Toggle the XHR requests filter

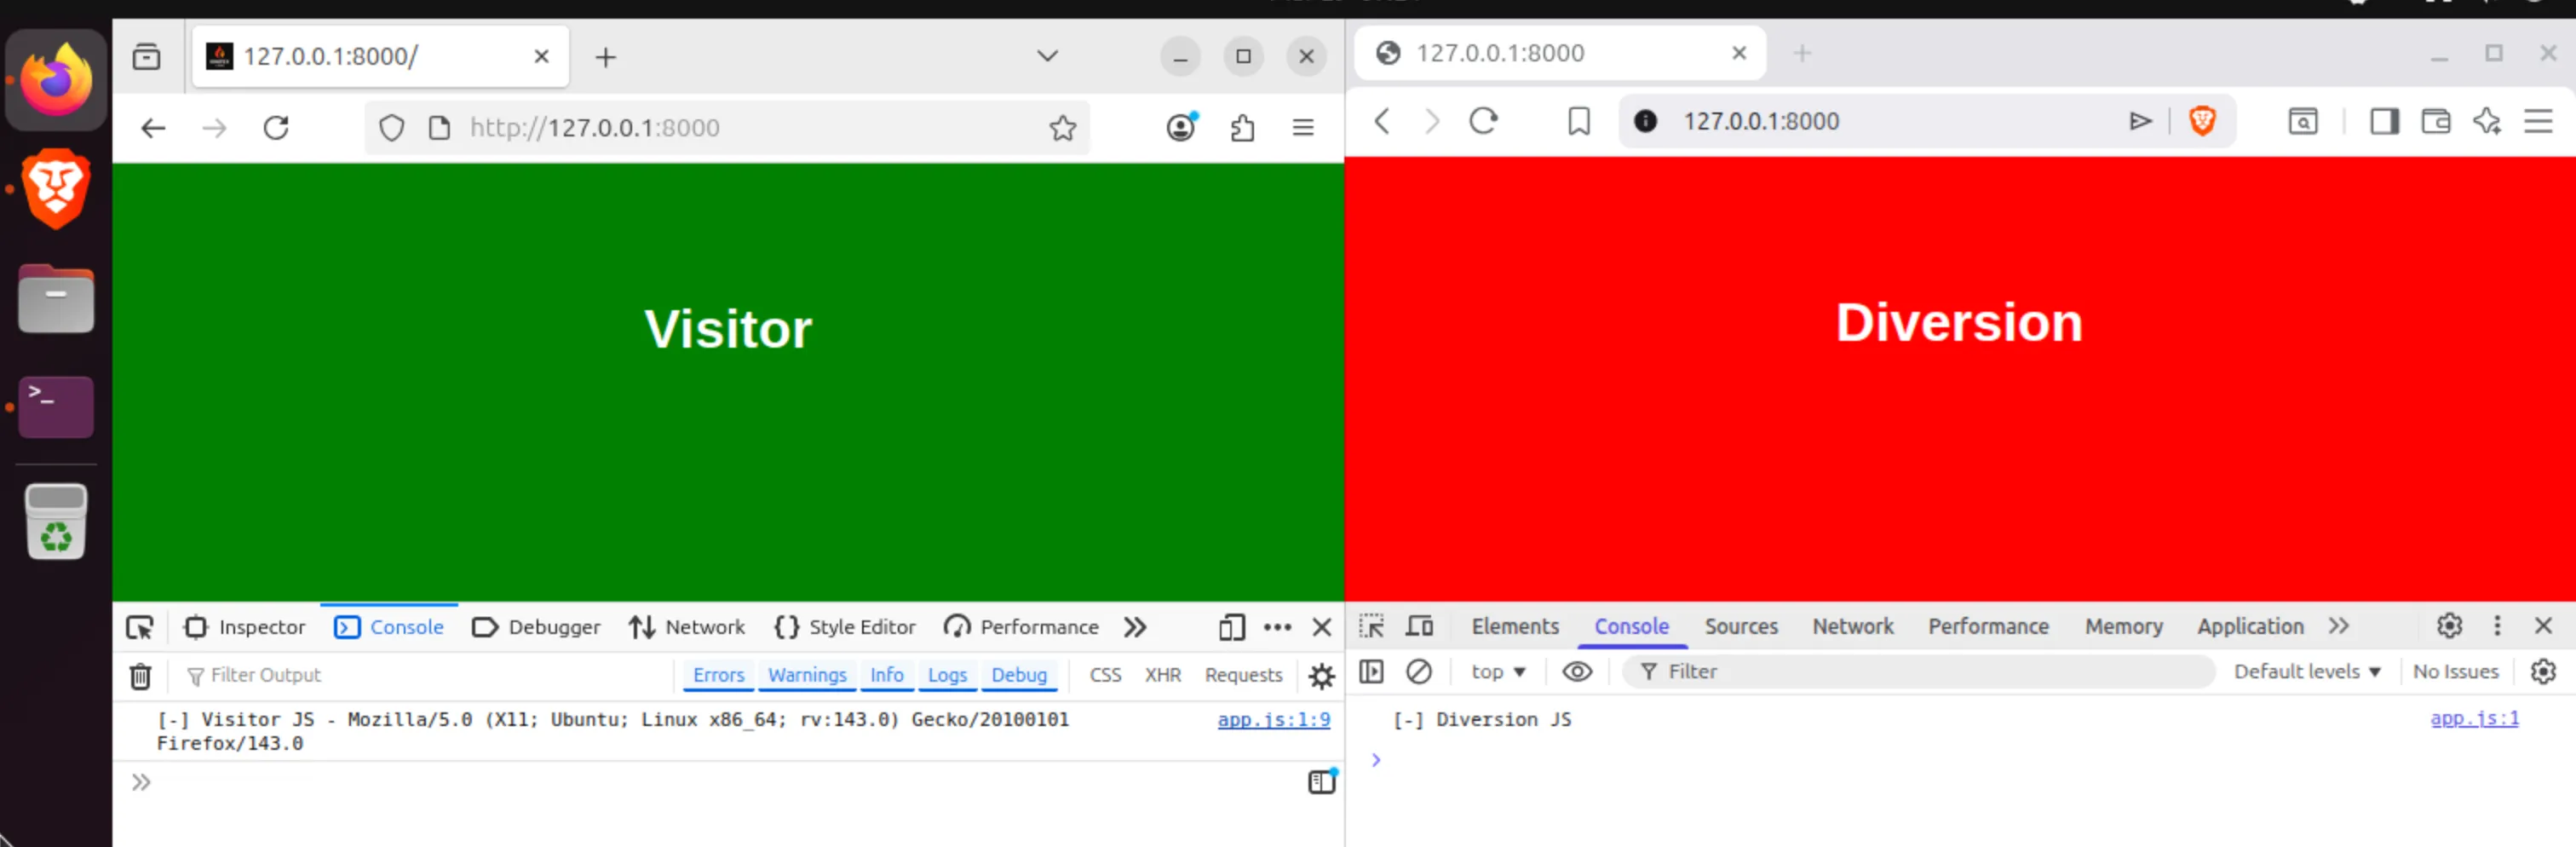coord(1163,675)
